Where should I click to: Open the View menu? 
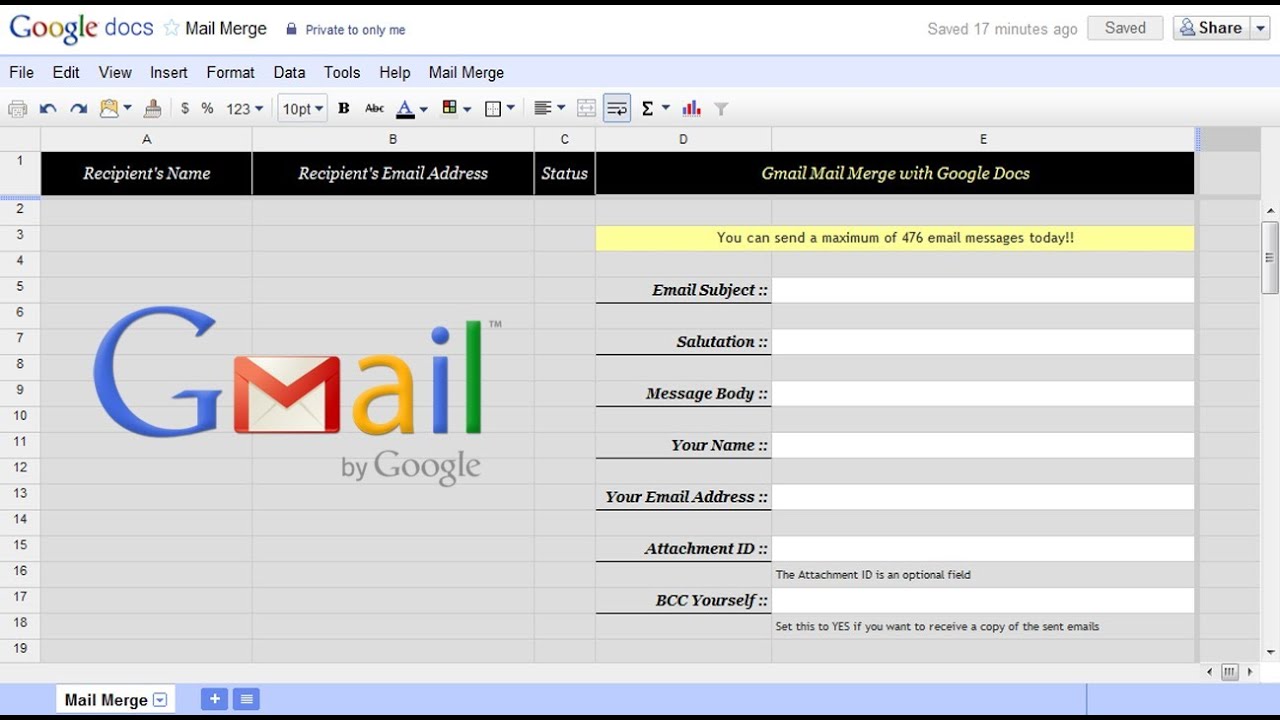pos(115,72)
